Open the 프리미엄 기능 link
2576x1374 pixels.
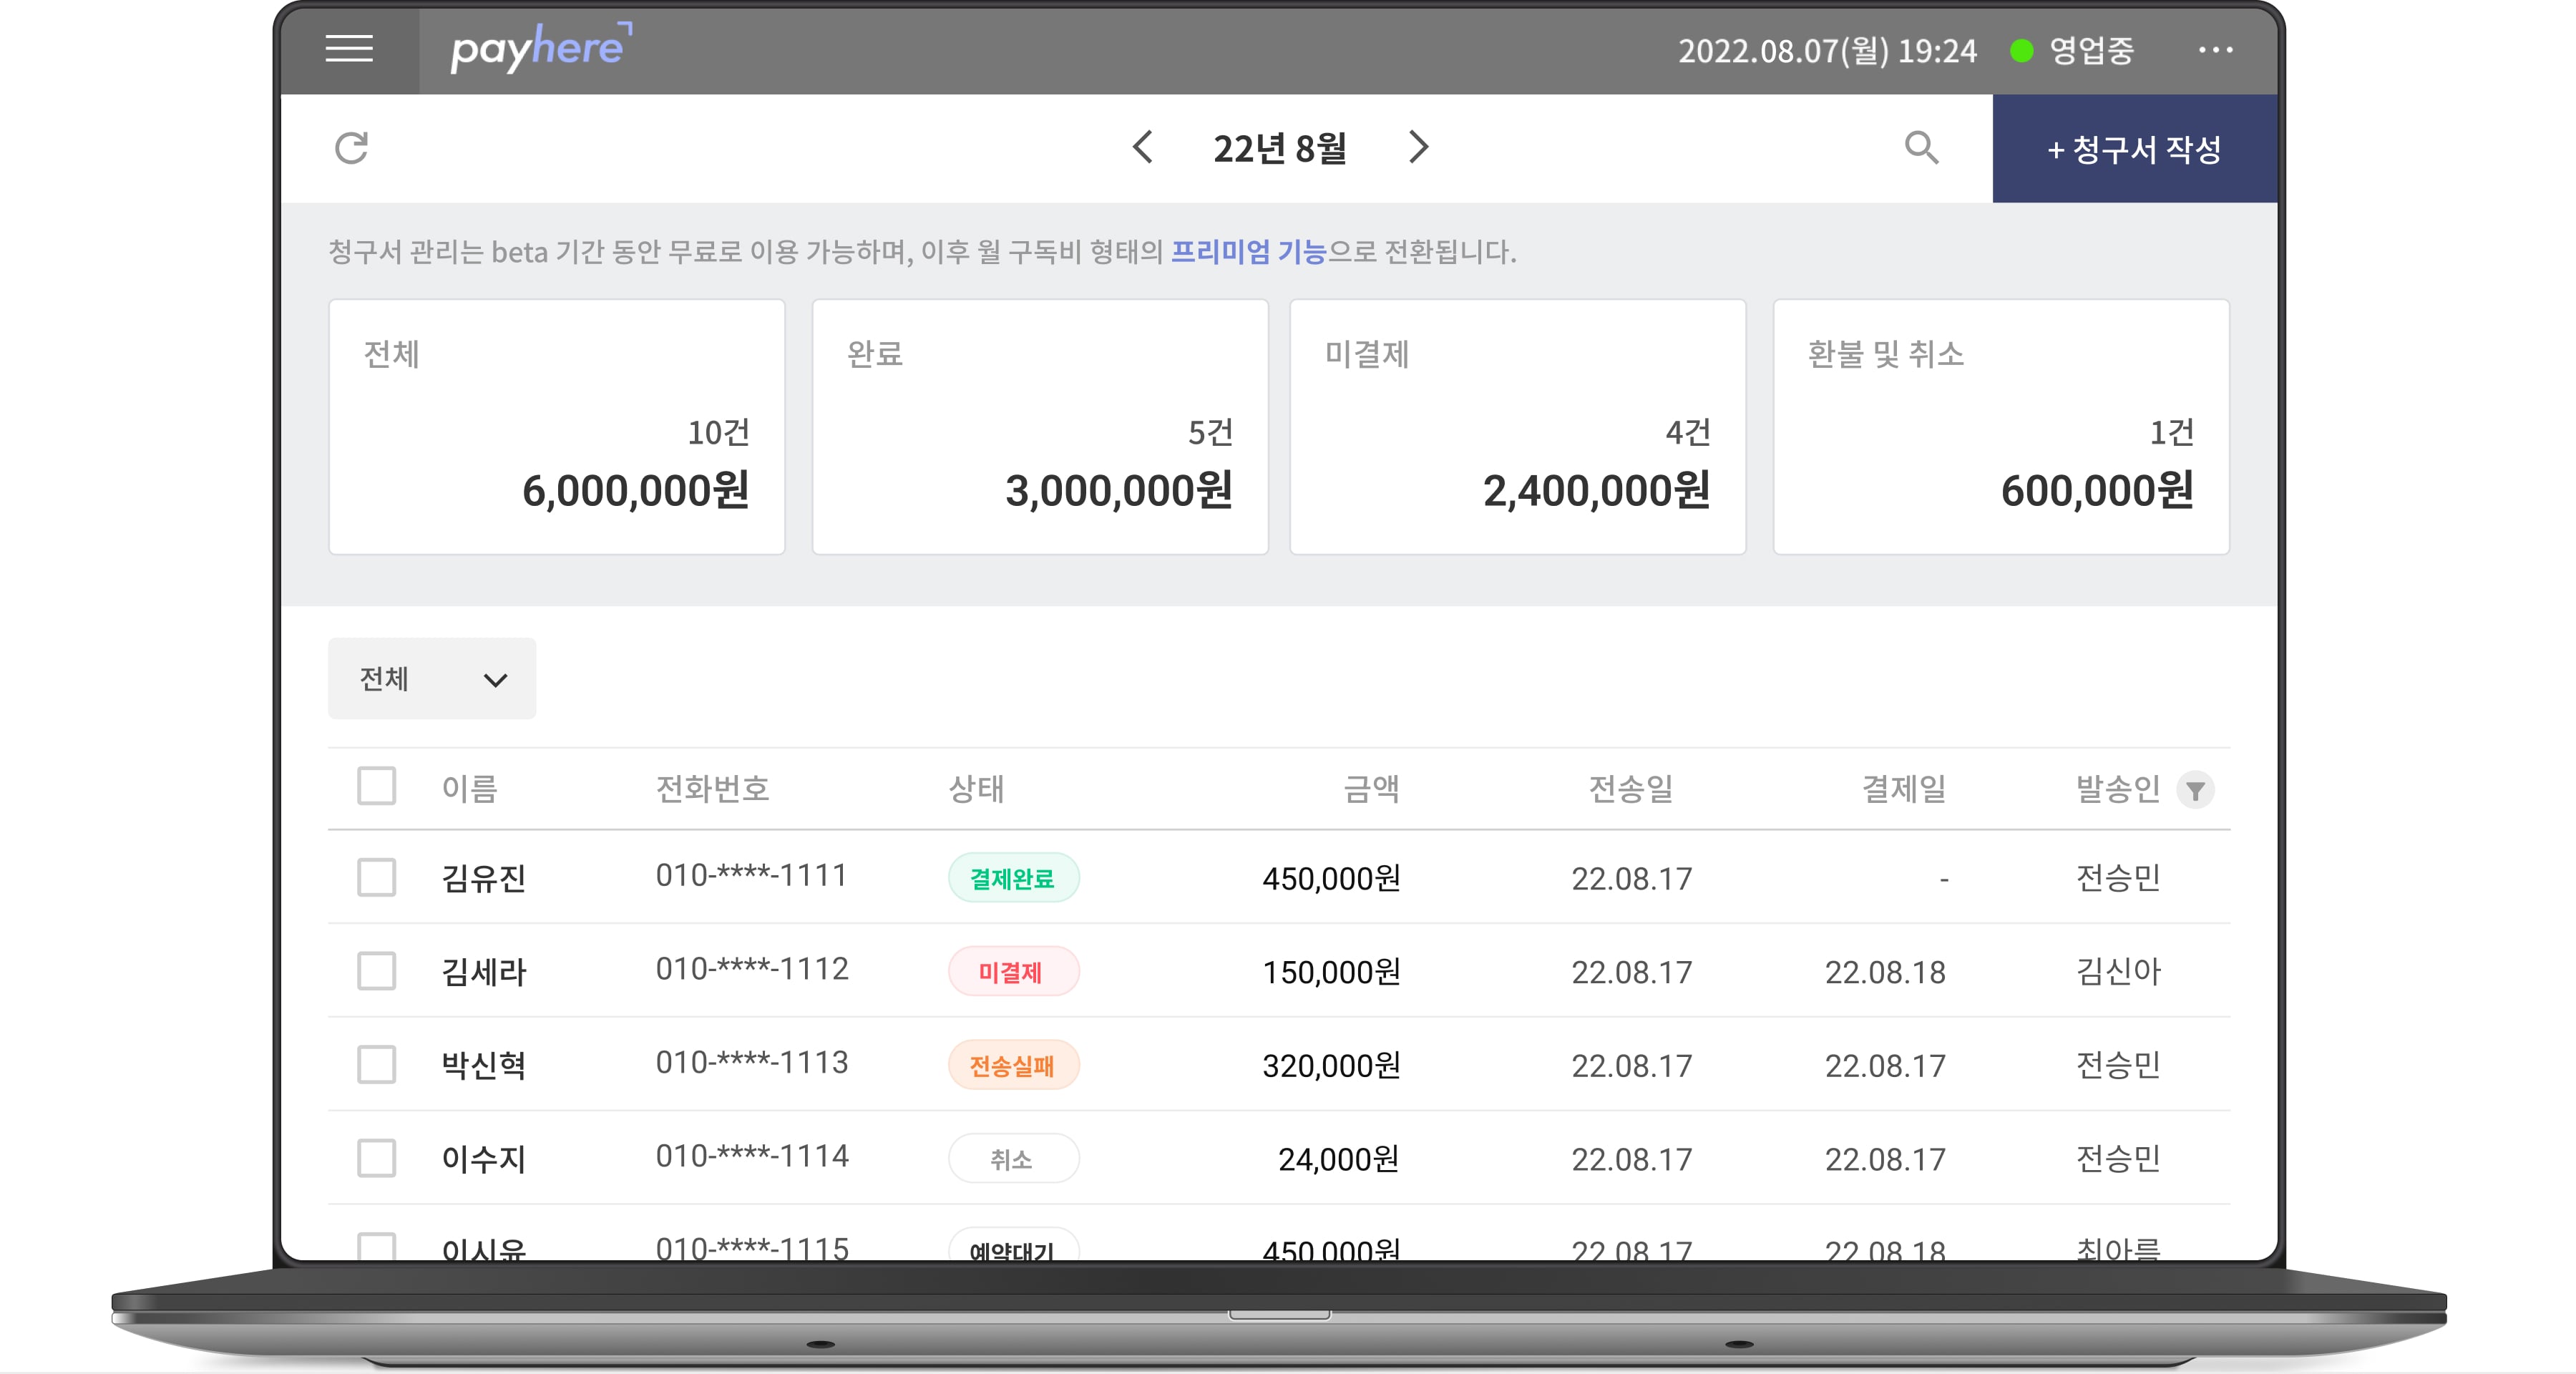pos(1248,251)
